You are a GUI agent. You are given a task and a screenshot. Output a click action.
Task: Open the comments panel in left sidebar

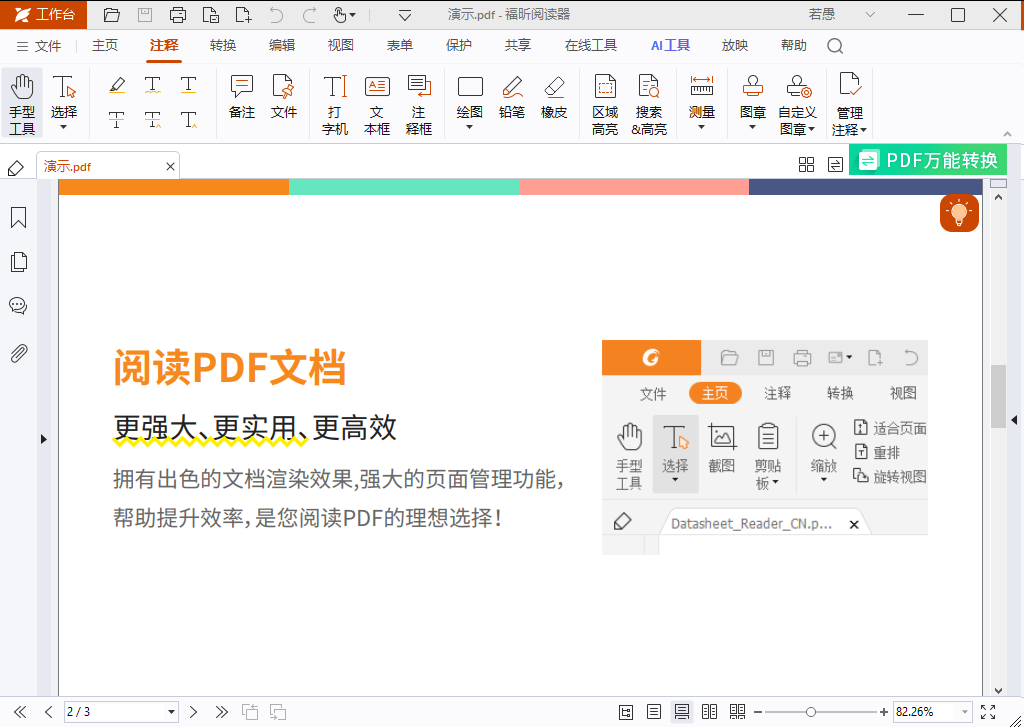pyautogui.click(x=18, y=305)
